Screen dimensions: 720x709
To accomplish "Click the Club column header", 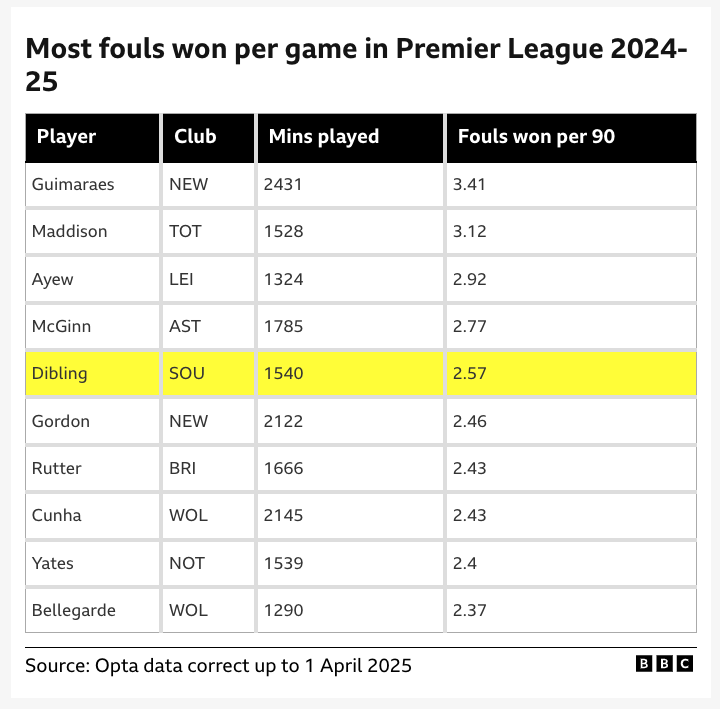I will point(195,137).
